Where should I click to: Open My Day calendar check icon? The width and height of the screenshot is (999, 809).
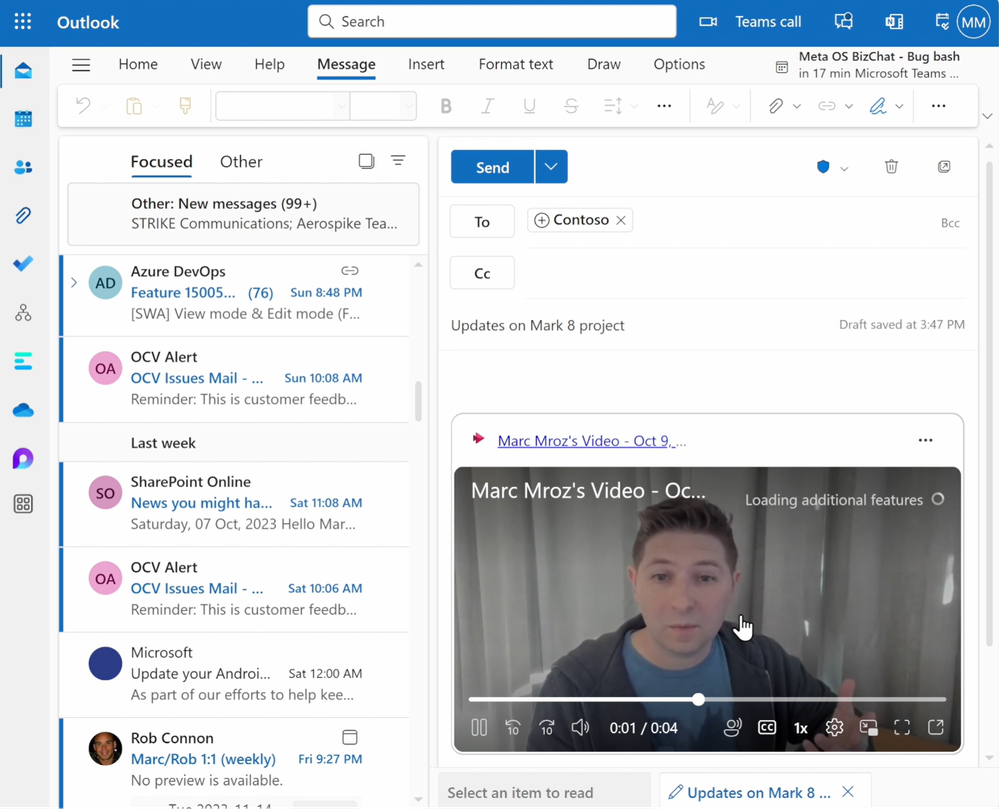[x=942, y=22]
